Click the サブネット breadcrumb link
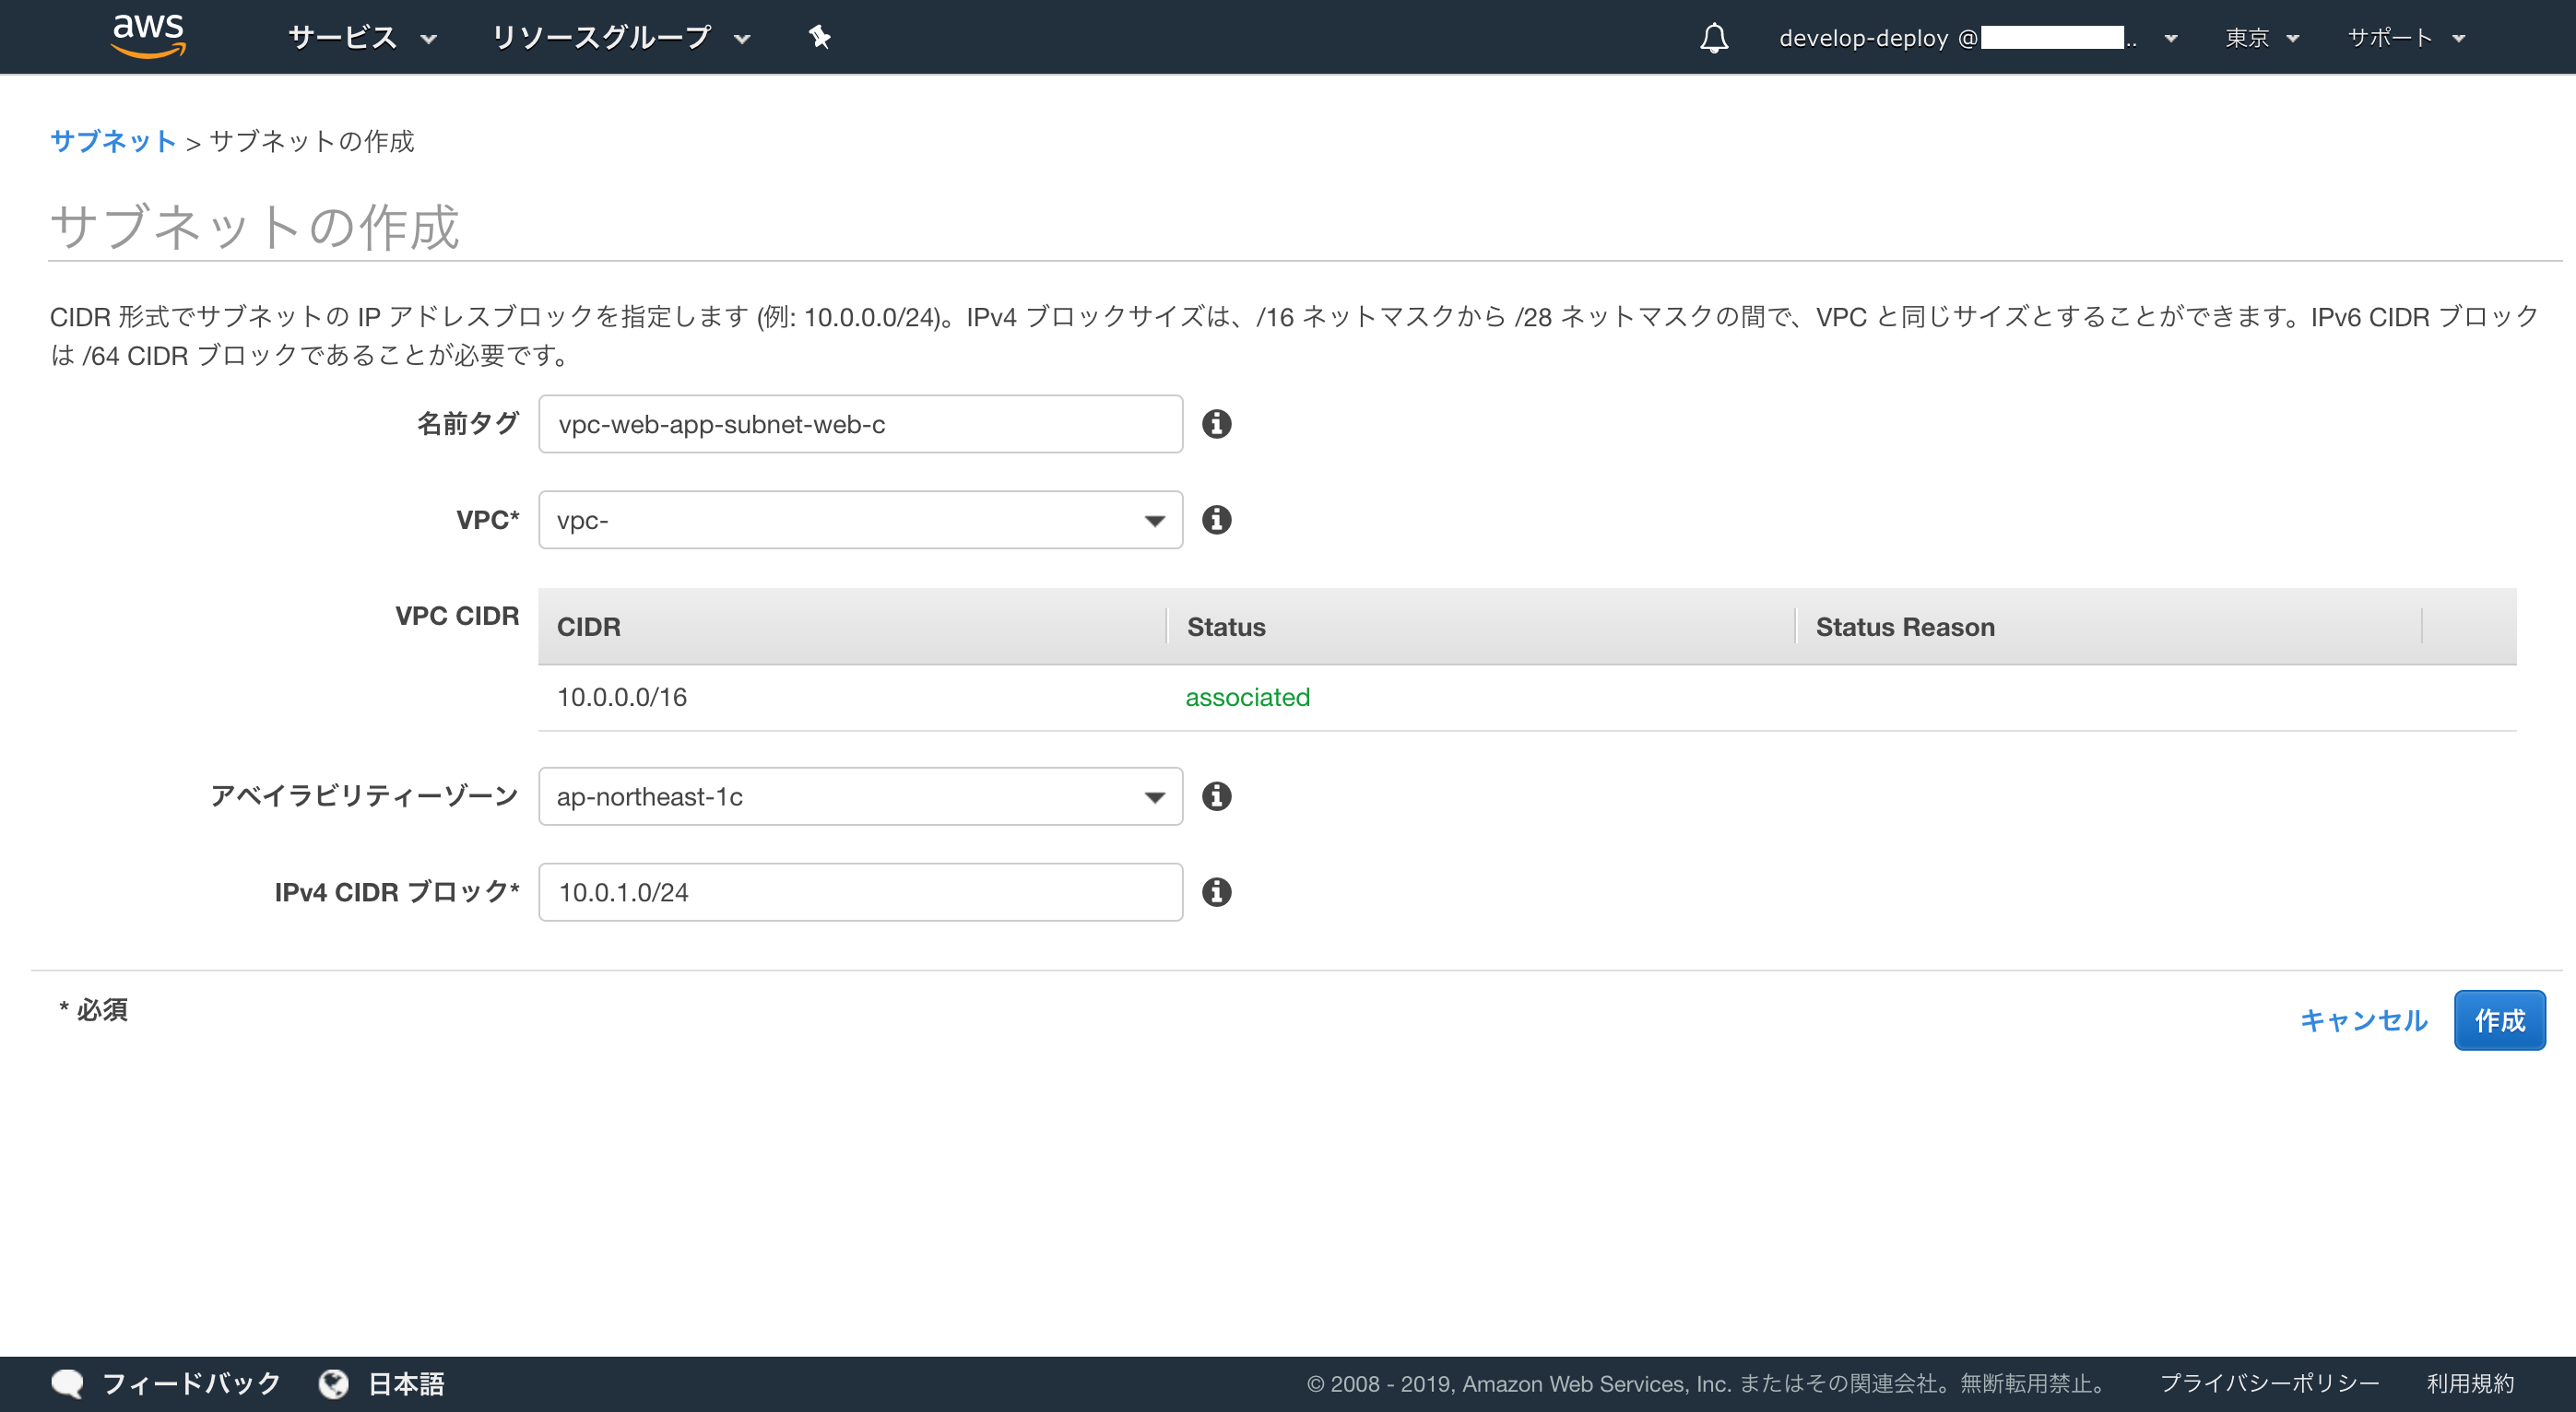The height and width of the screenshot is (1412, 2576). (113, 141)
